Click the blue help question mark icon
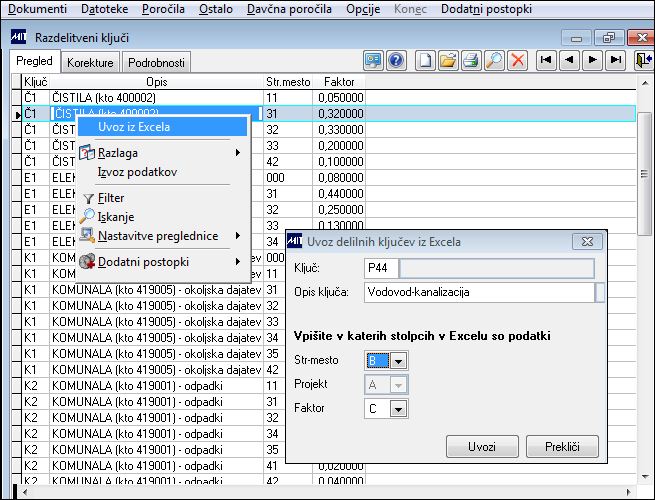This screenshot has height=500, width=655. click(396, 61)
